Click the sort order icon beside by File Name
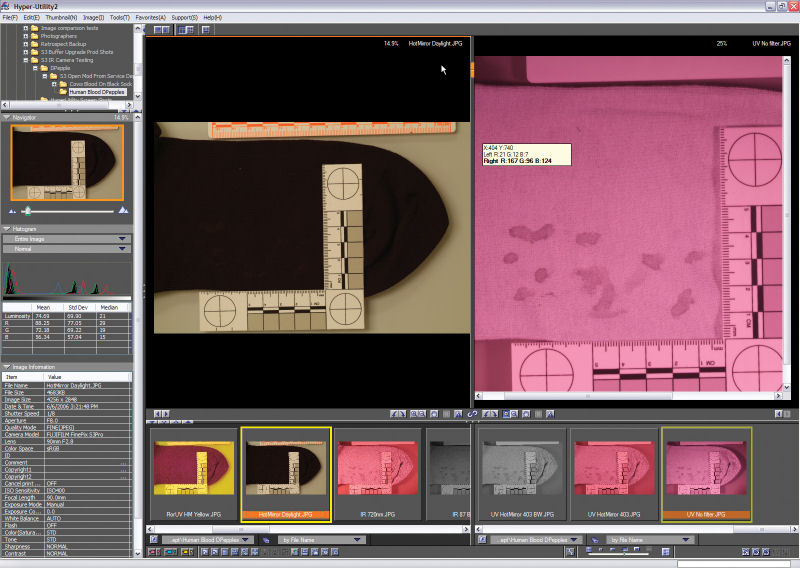This screenshot has width=800, height=568. coord(267,539)
